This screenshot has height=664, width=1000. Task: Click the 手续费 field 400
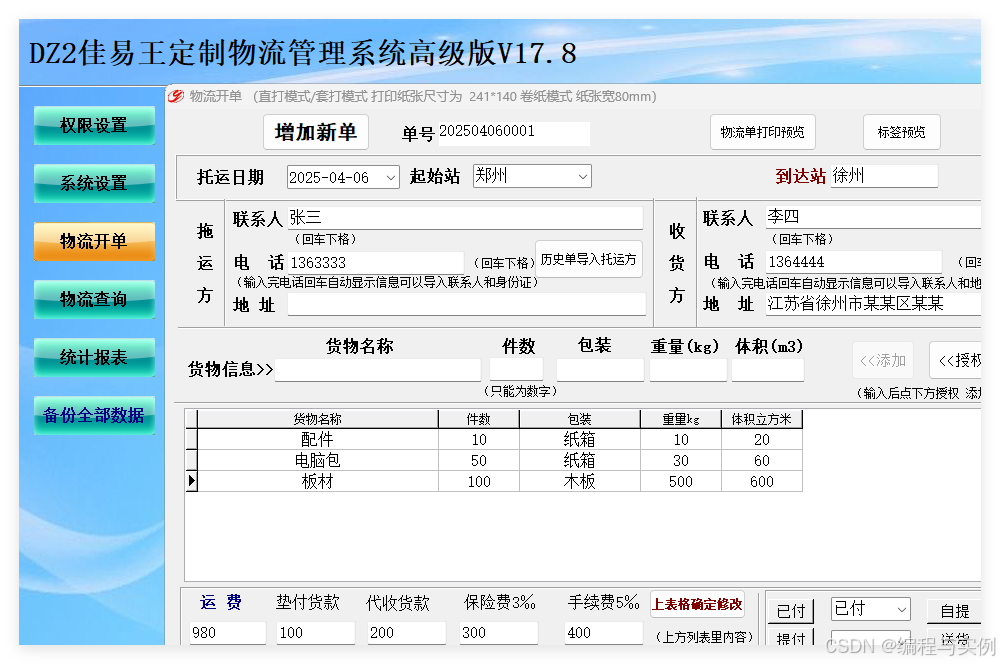(x=603, y=633)
